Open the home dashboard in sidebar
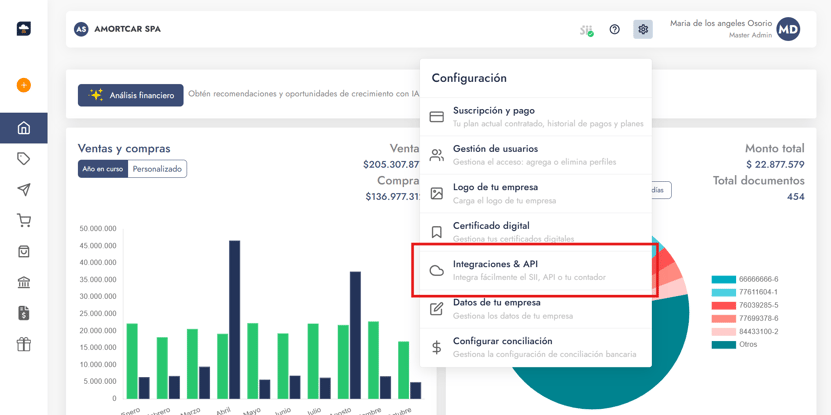The height and width of the screenshot is (415, 831). coord(23,128)
